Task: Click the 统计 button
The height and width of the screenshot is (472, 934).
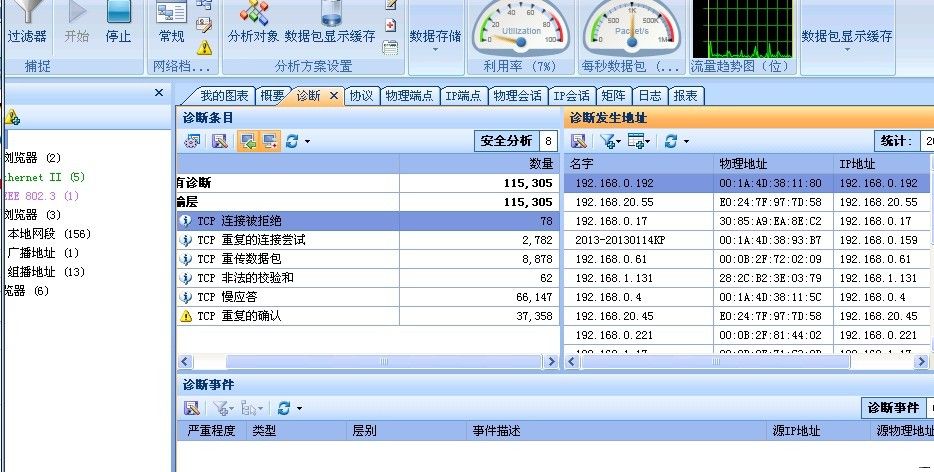Action: (897, 141)
